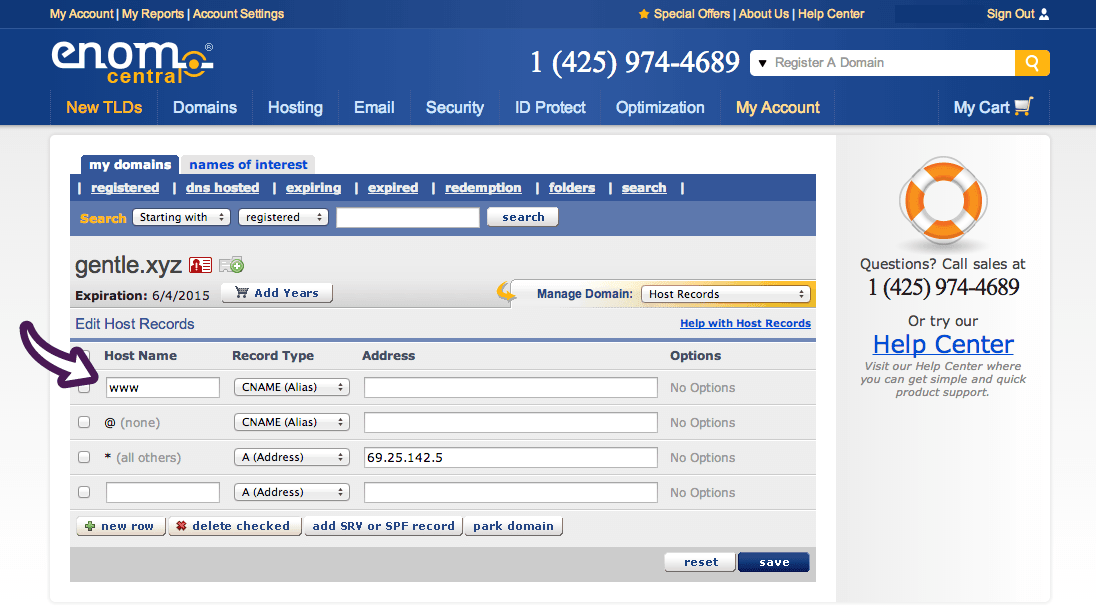Open the top bar Help Center link

tap(831, 14)
